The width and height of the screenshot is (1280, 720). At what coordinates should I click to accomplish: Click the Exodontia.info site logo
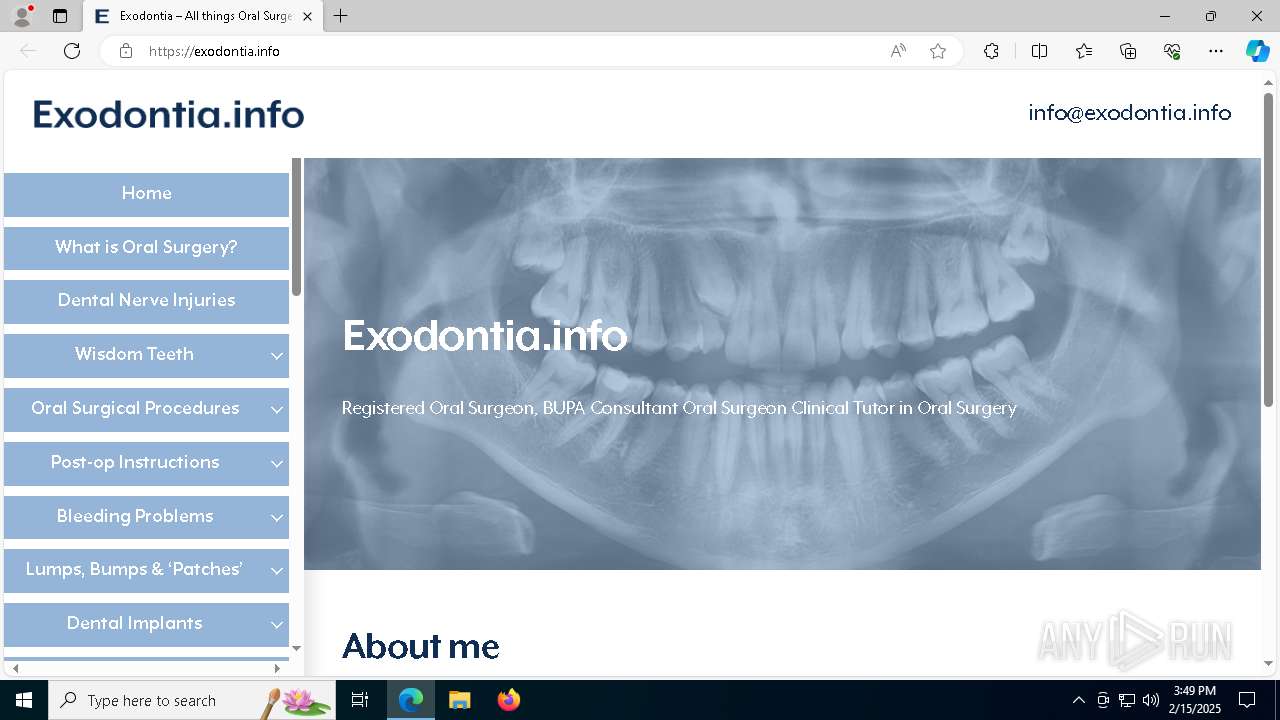pos(168,115)
